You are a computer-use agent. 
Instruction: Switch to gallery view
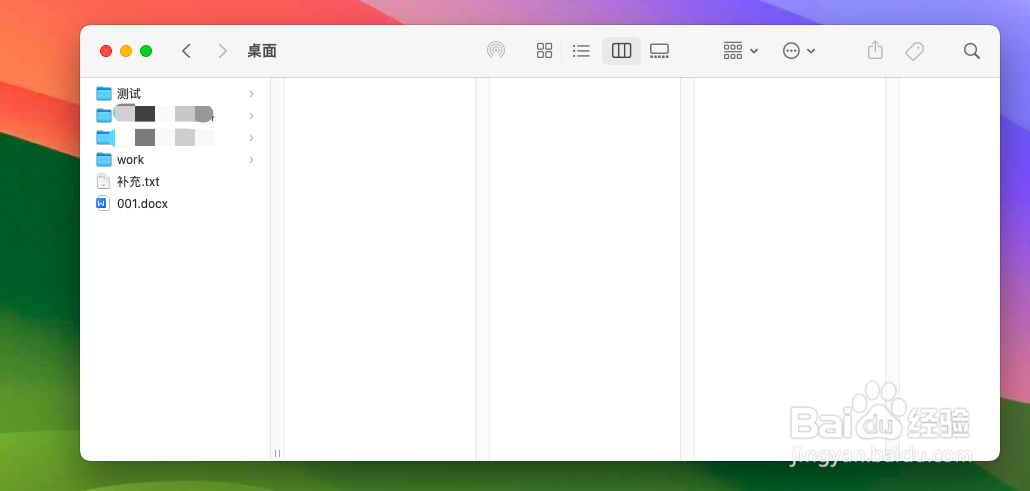659,51
